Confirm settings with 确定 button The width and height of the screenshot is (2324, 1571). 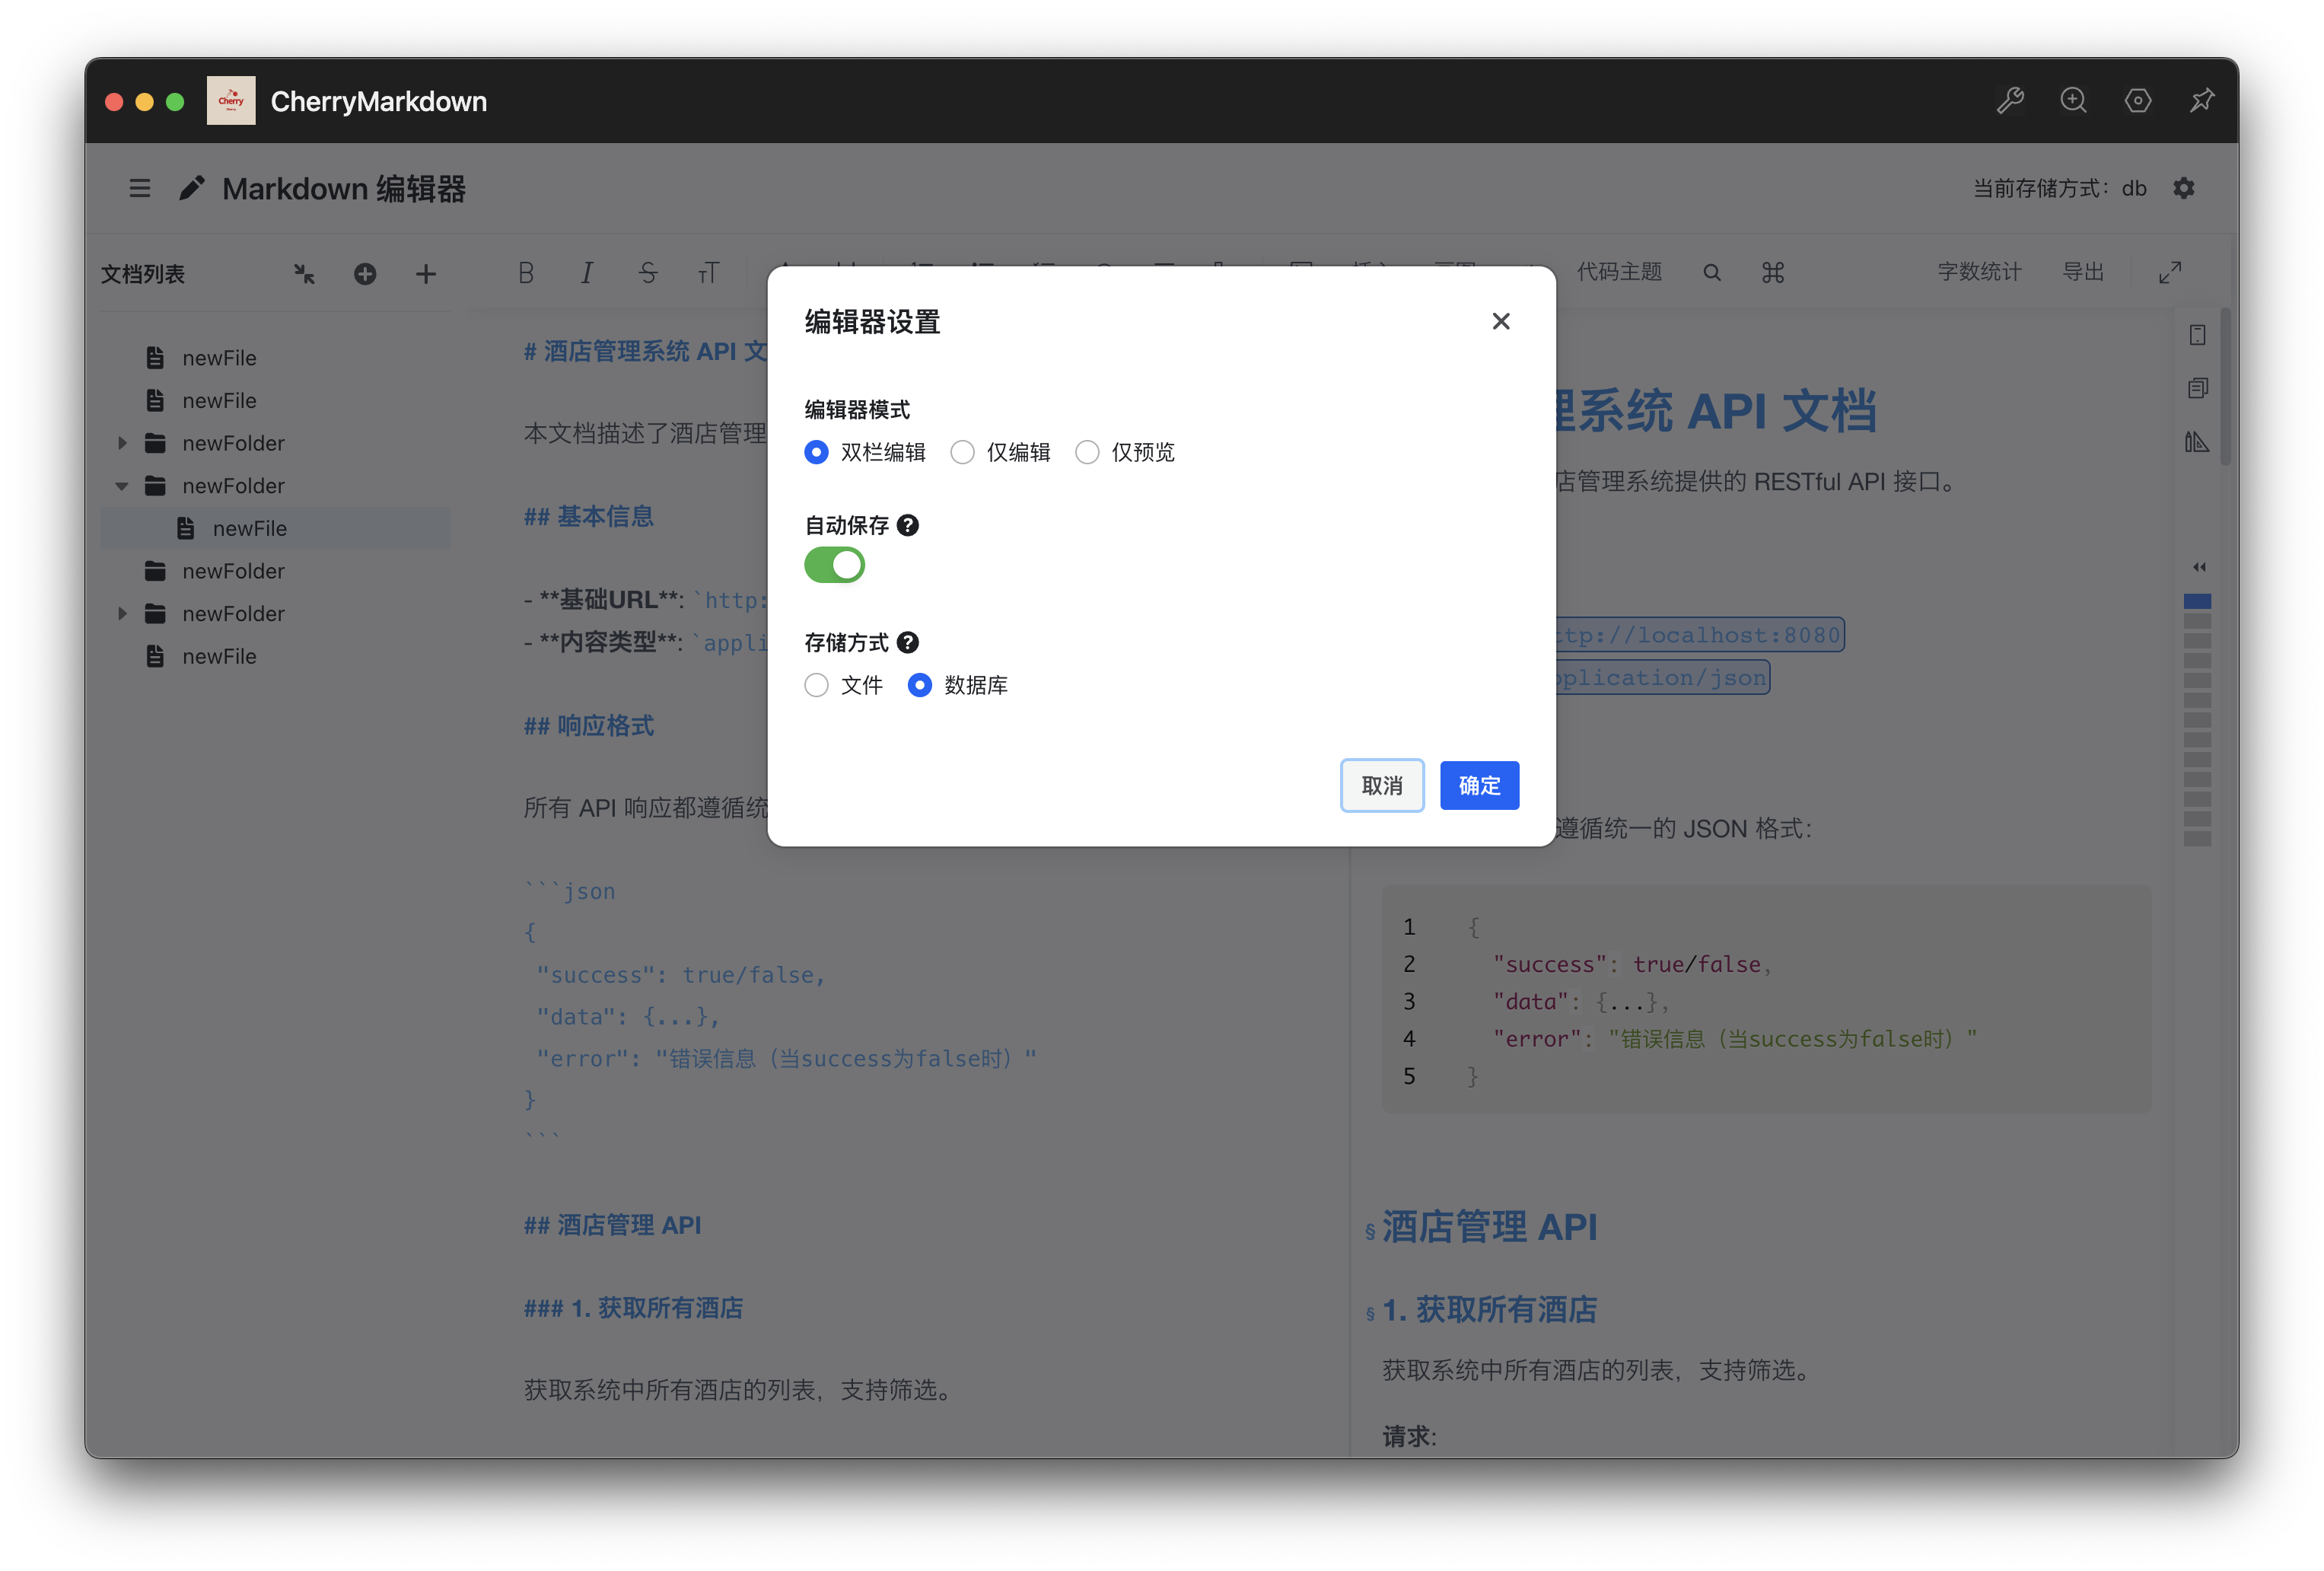pos(1479,786)
